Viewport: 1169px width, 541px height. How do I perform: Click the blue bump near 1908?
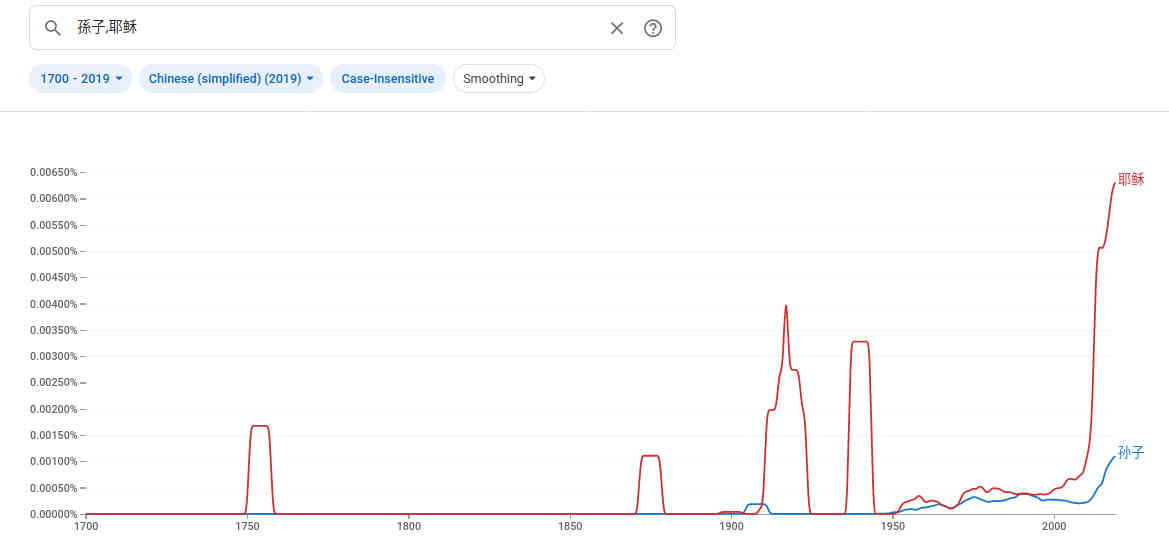click(x=756, y=504)
